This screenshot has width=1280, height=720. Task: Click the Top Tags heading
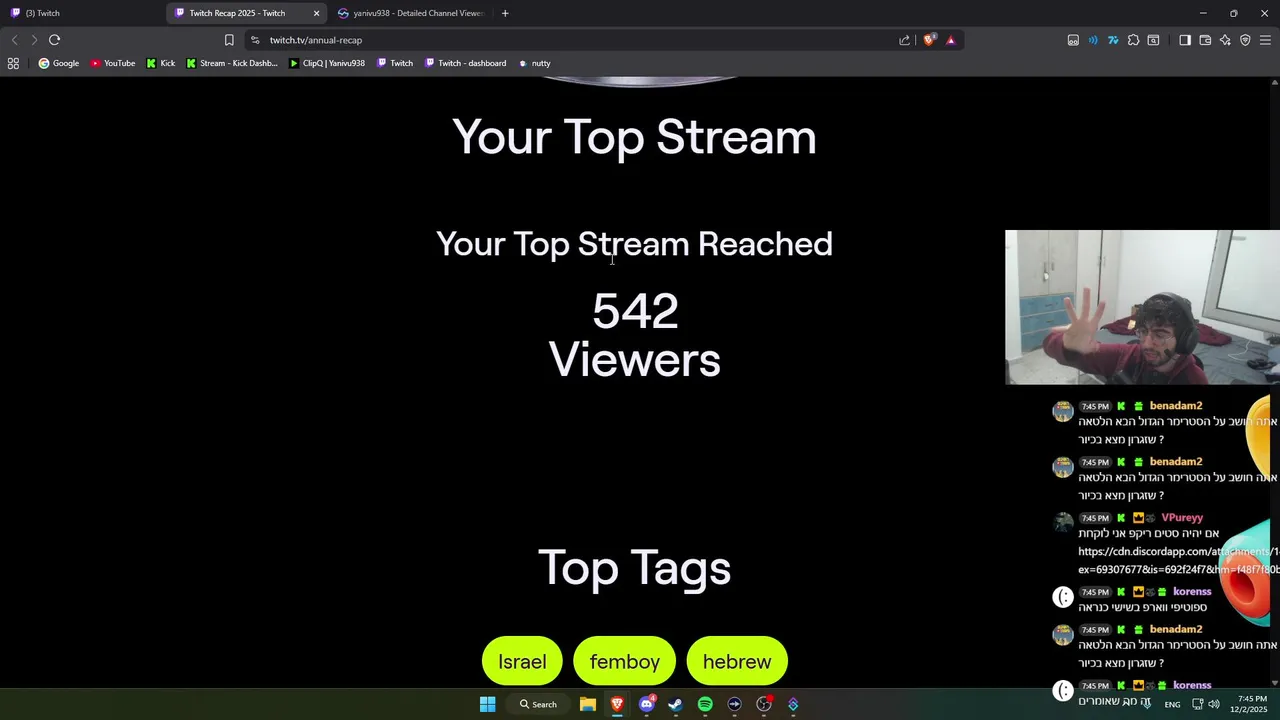point(634,568)
